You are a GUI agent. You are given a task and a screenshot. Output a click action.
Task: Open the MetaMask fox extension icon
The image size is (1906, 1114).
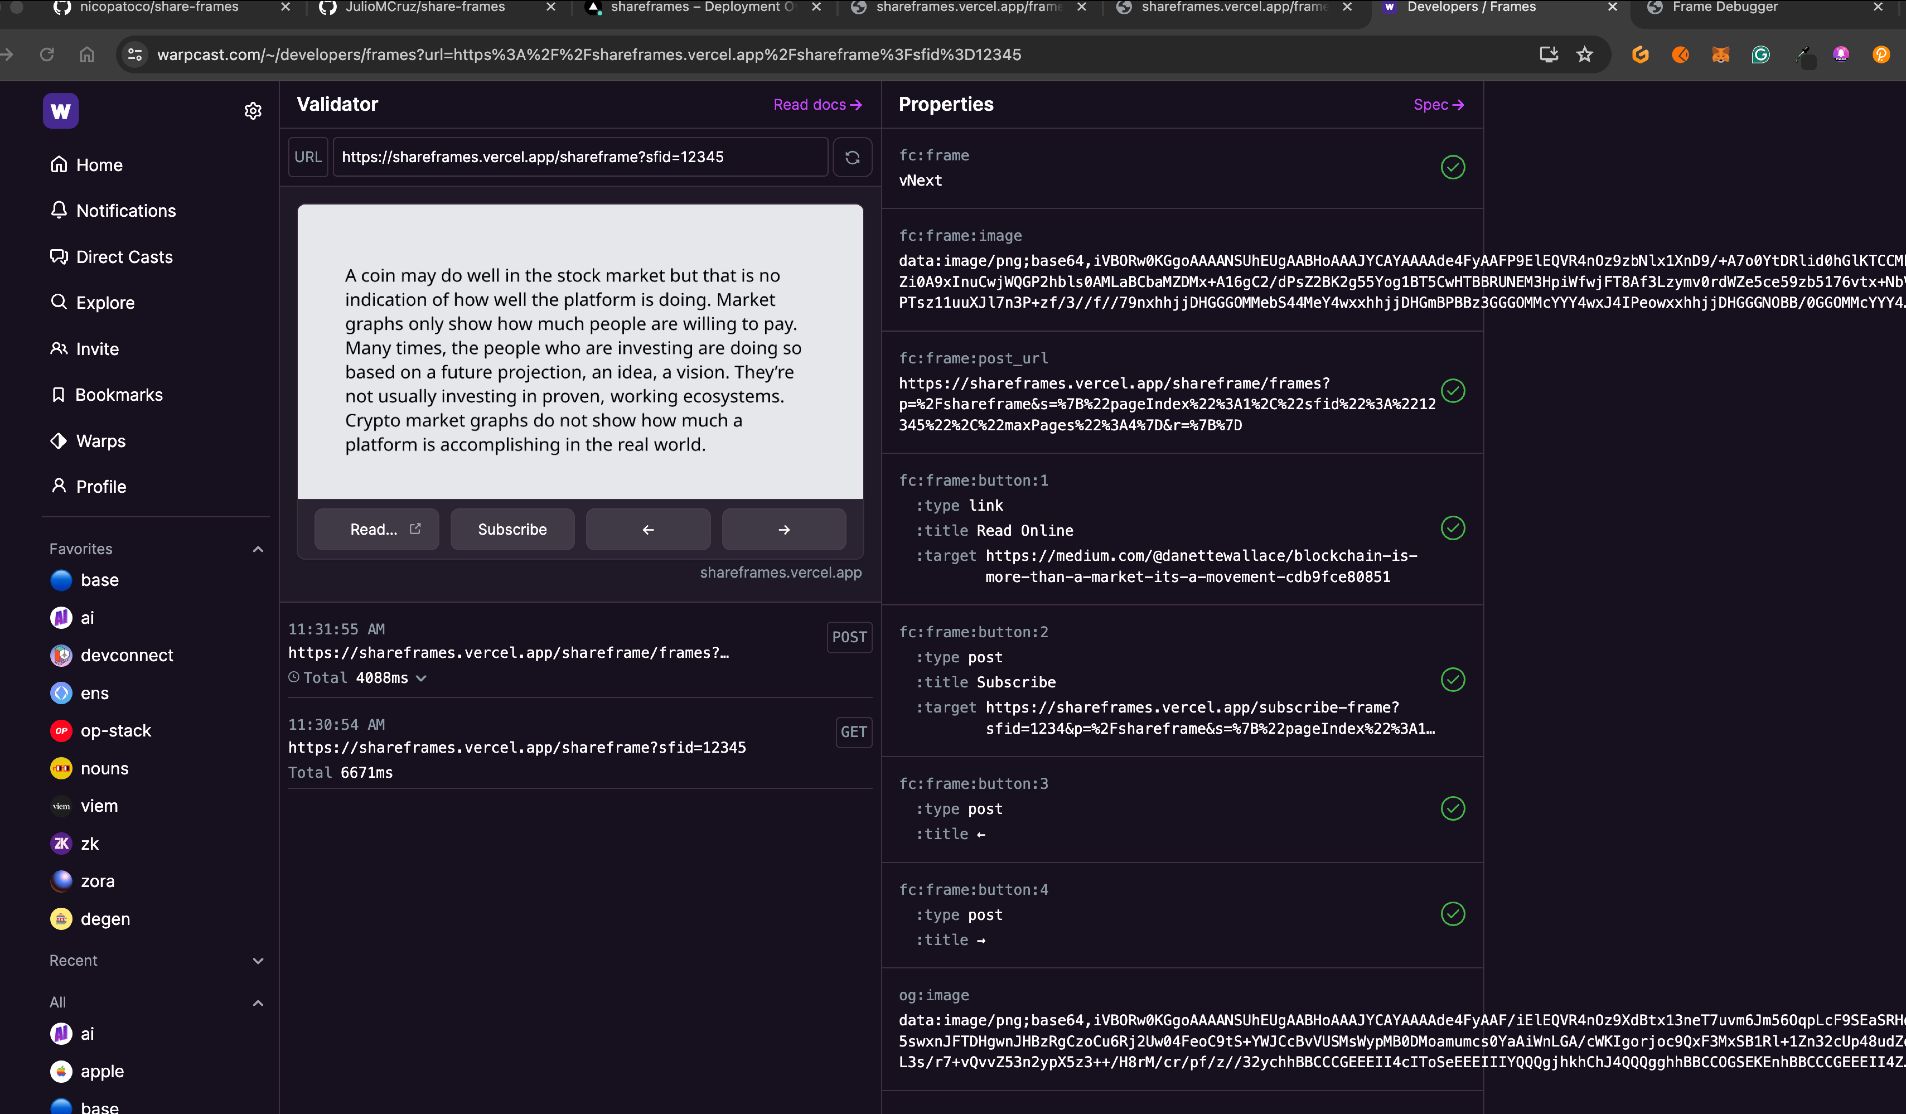pos(1721,55)
